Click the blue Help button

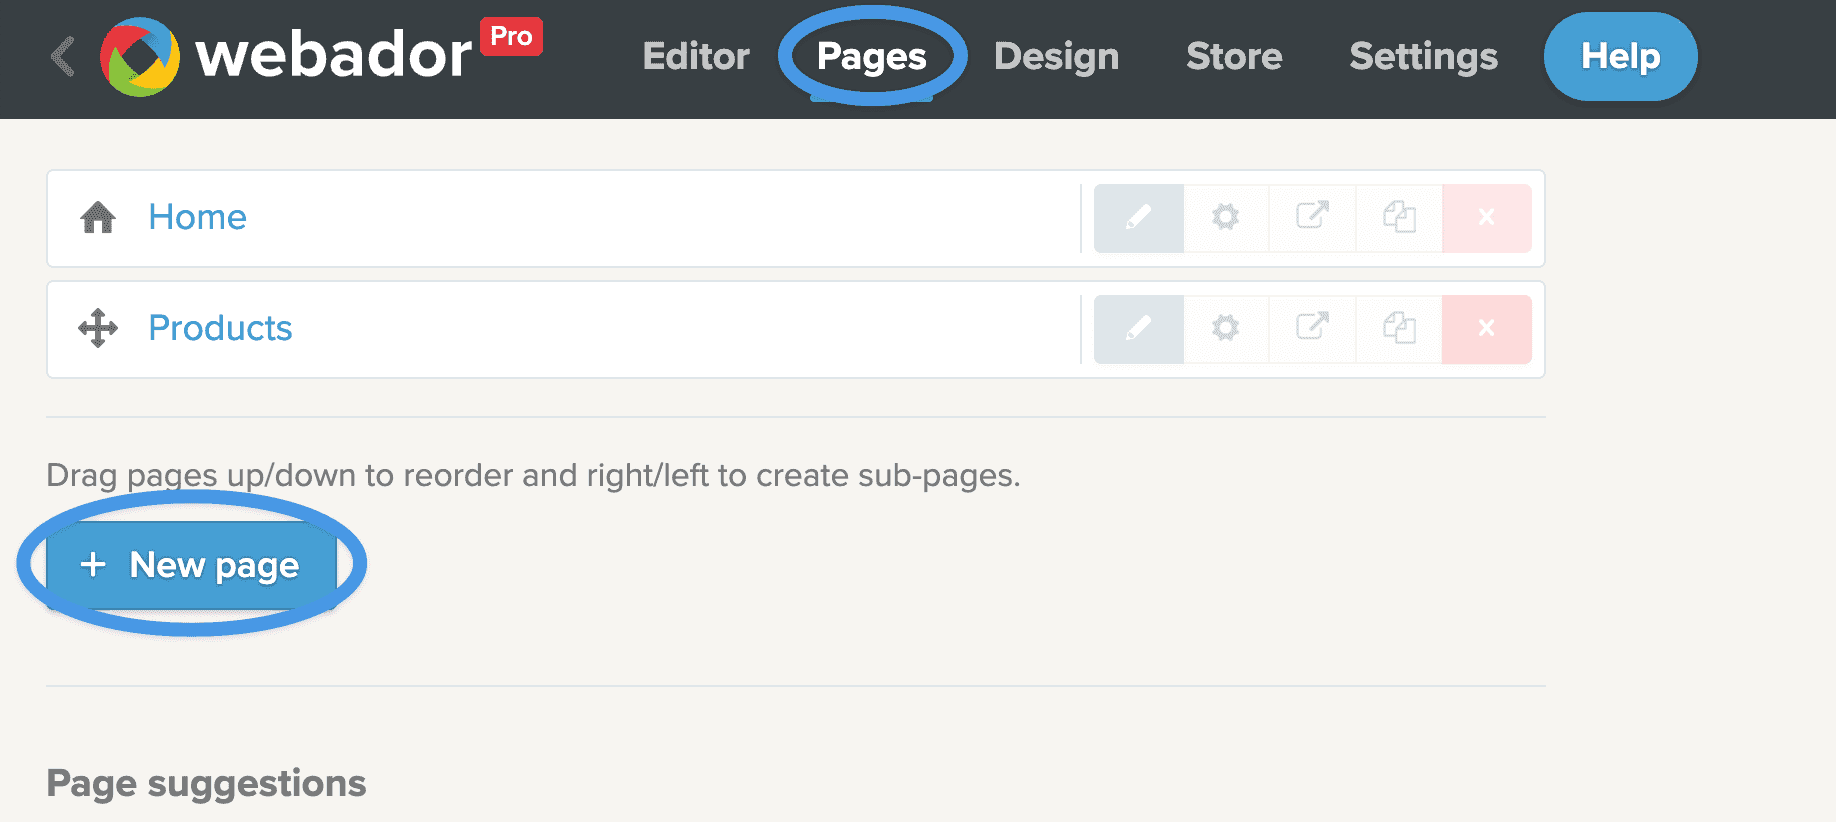pos(1620,56)
